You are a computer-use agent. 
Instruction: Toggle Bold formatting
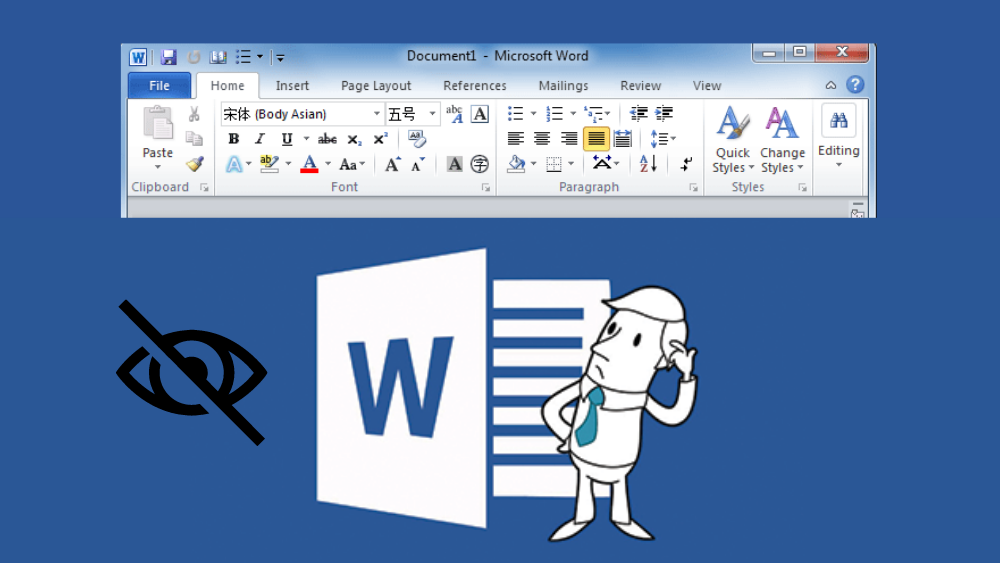tap(234, 139)
